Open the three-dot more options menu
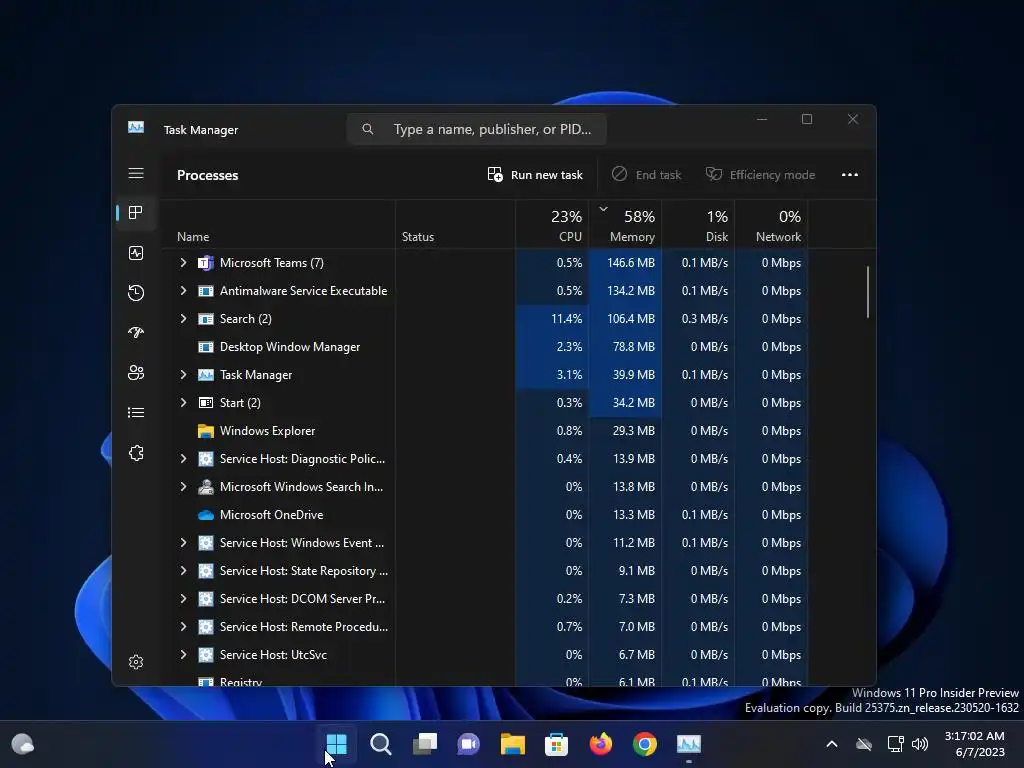This screenshot has width=1024, height=768. (850, 175)
